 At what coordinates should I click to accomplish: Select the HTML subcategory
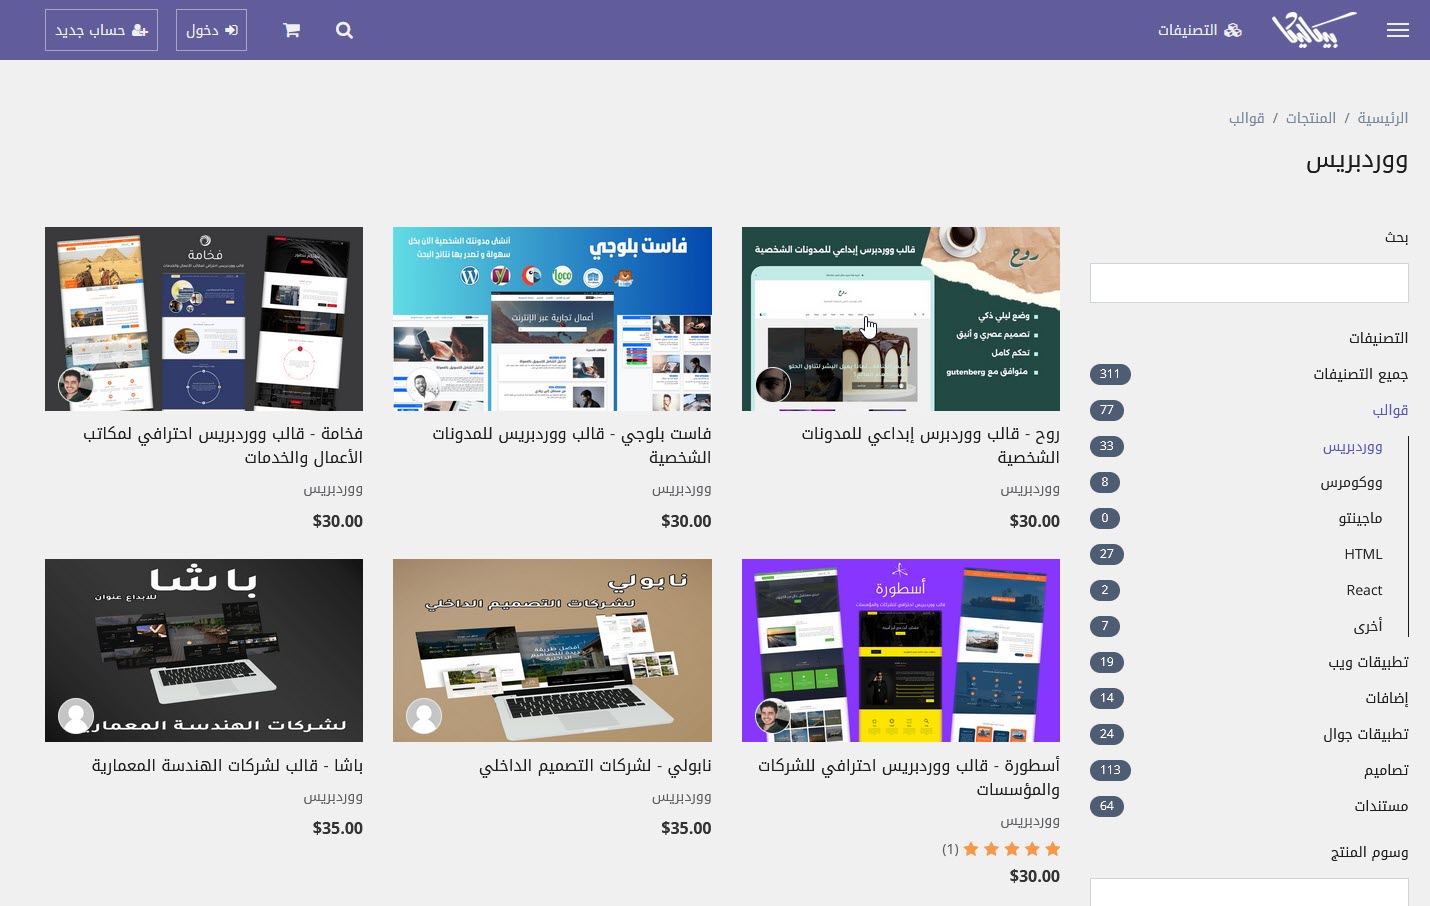tap(1363, 554)
